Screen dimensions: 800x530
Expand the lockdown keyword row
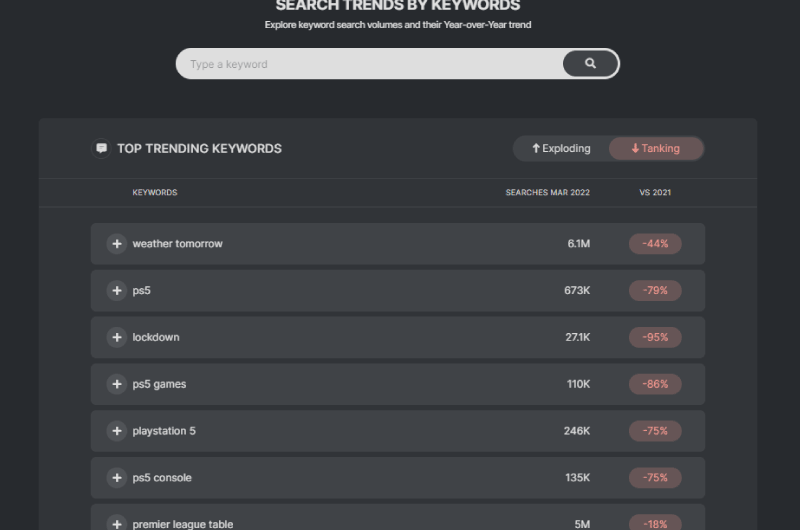(117, 337)
